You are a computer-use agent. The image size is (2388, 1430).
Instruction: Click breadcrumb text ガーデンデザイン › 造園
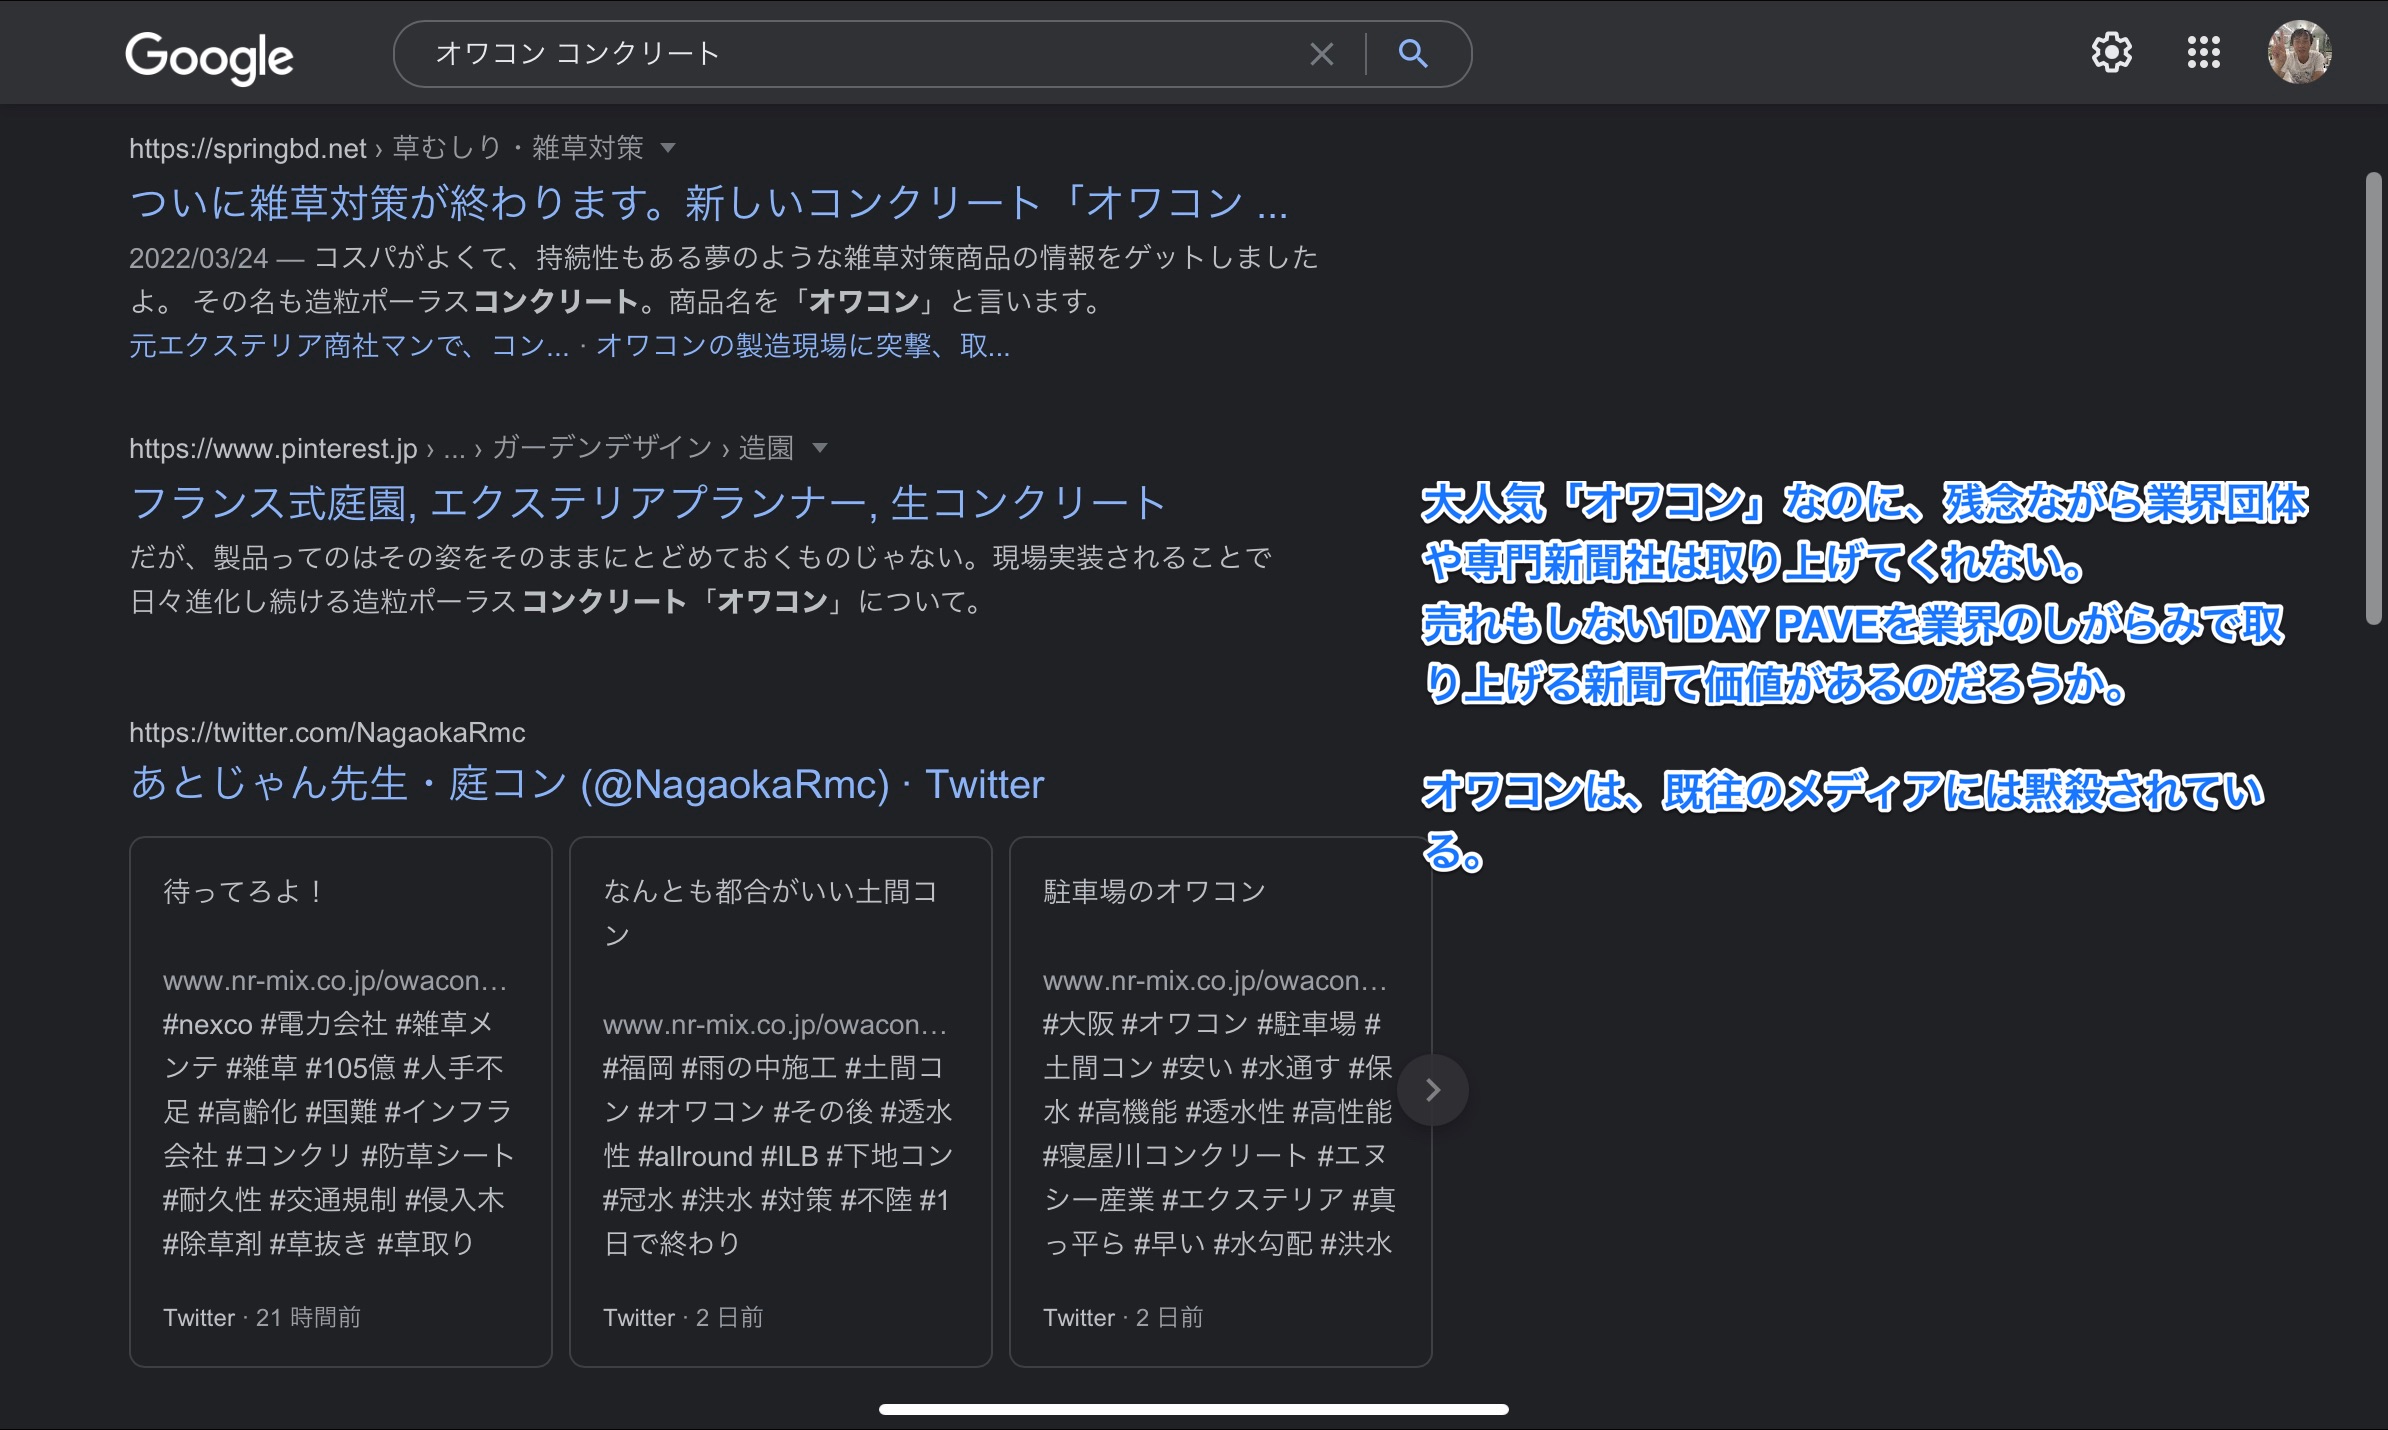point(643,447)
